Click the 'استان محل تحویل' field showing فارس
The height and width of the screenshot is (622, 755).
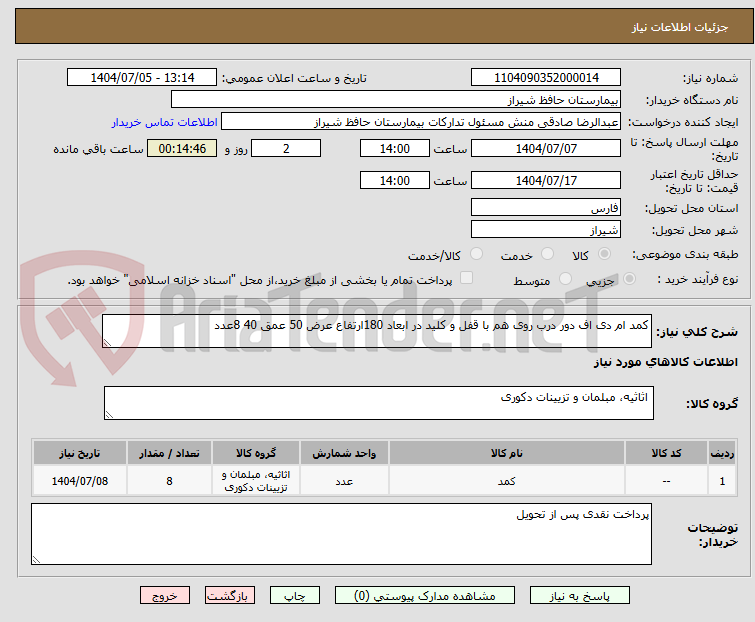[546, 208]
